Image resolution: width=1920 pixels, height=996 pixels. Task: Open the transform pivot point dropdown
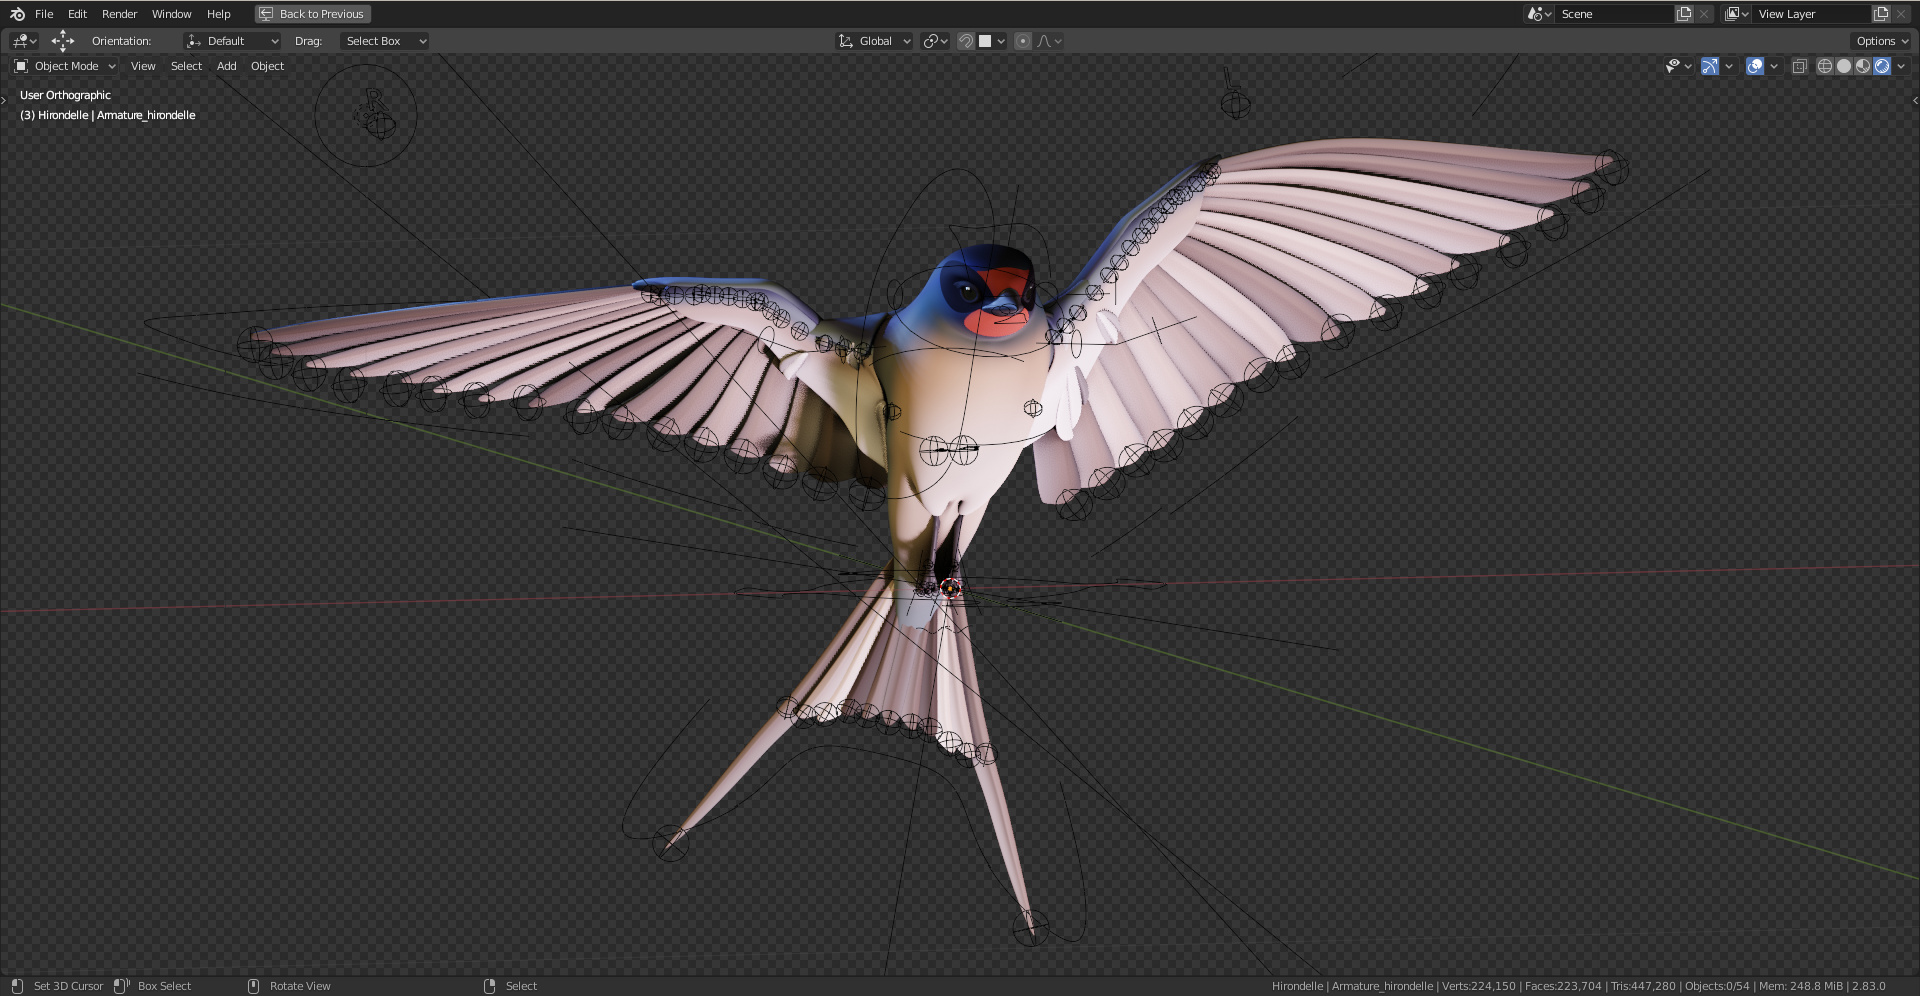pyautogui.click(x=936, y=41)
